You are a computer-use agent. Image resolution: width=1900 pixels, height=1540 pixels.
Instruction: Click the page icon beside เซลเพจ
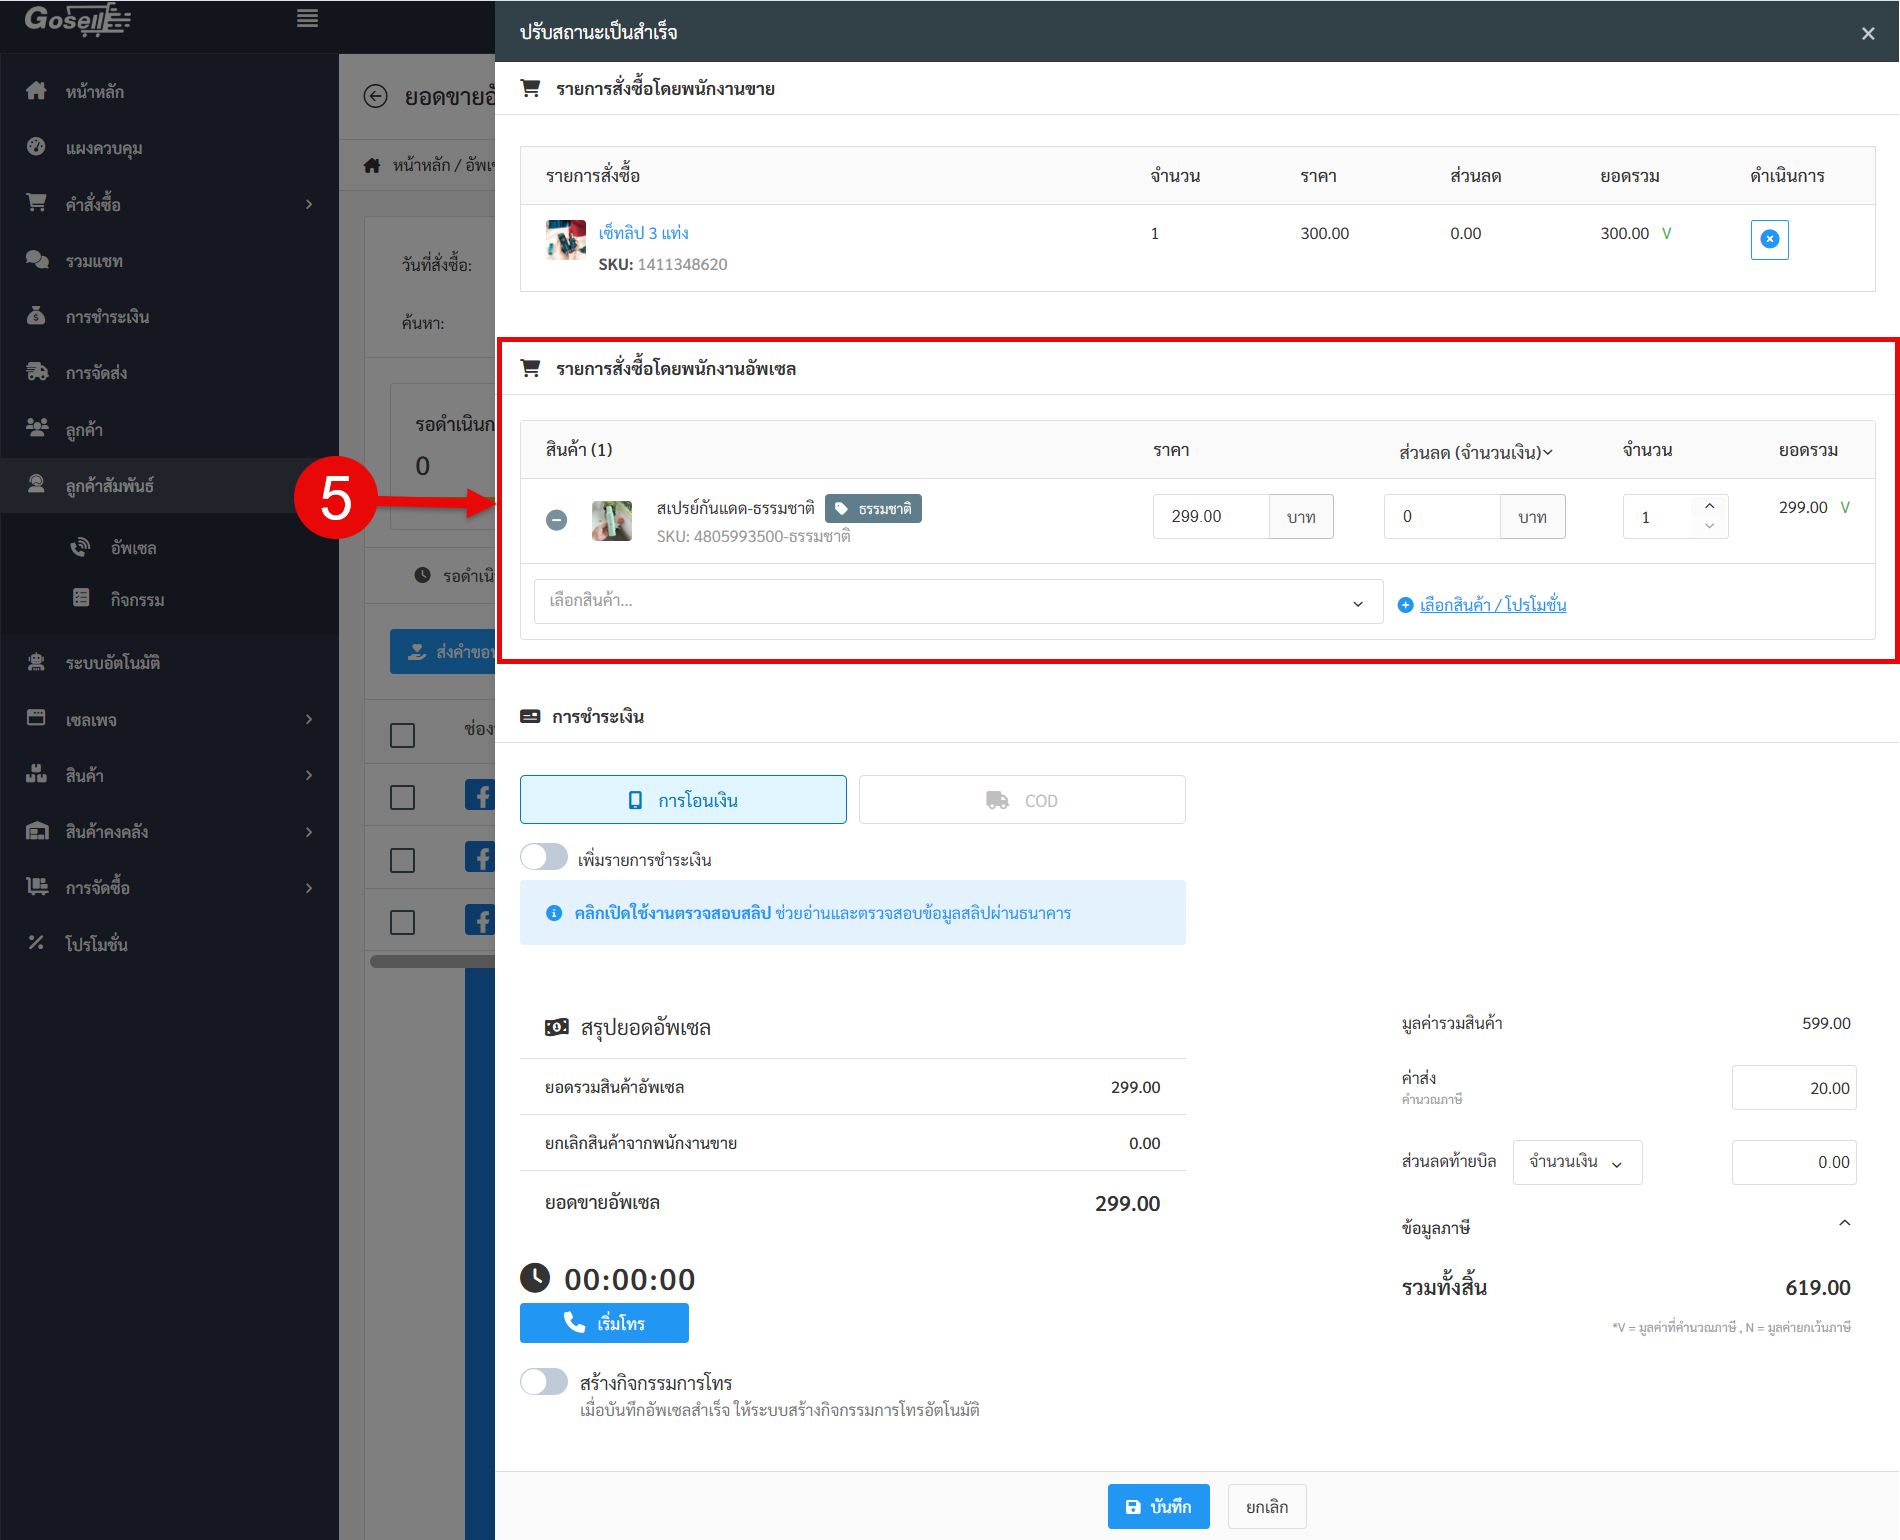click(36, 718)
